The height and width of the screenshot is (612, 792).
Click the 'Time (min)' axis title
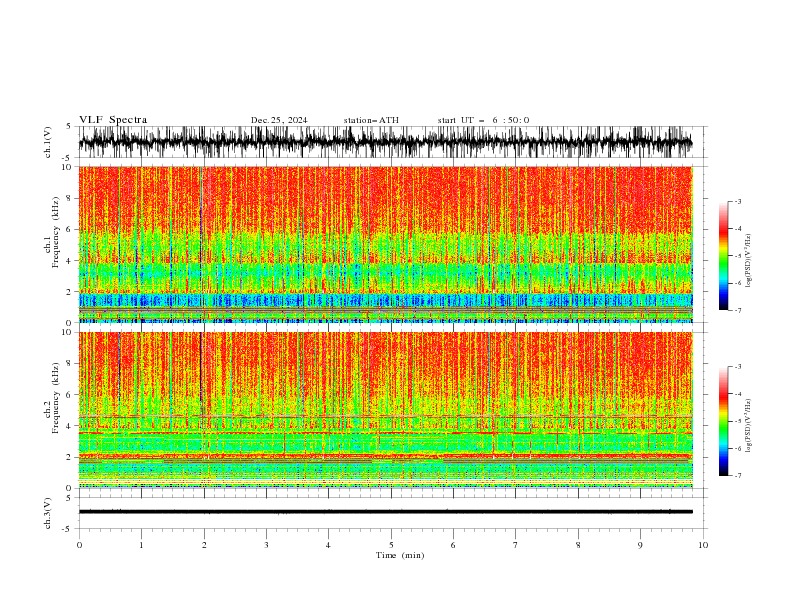400,555
